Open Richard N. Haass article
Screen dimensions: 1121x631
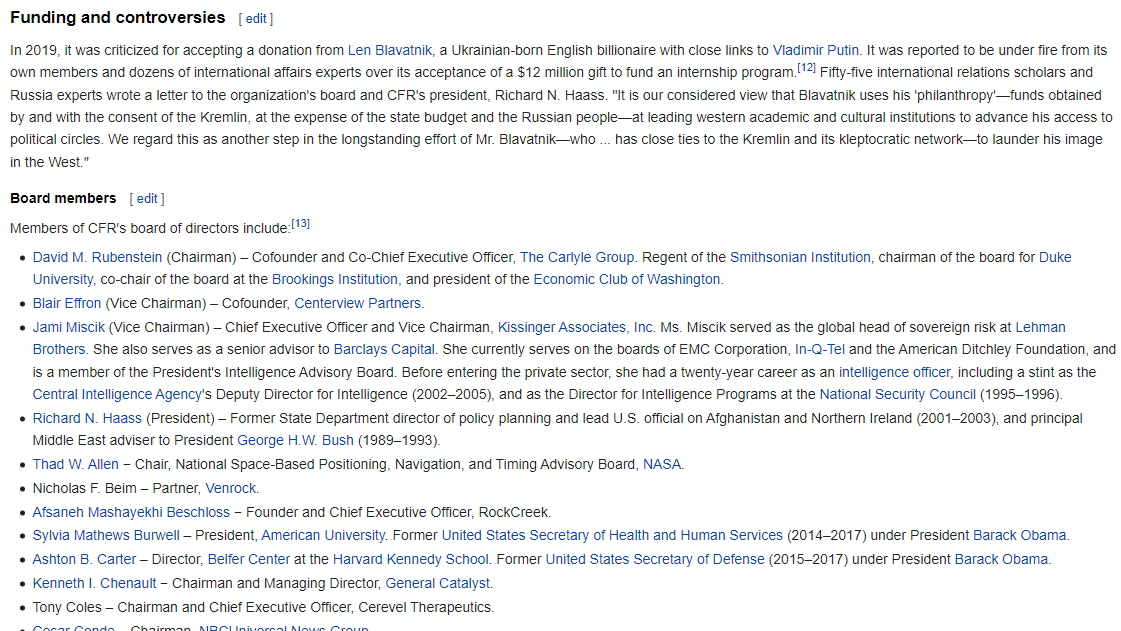pyautogui.click(x=87, y=419)
